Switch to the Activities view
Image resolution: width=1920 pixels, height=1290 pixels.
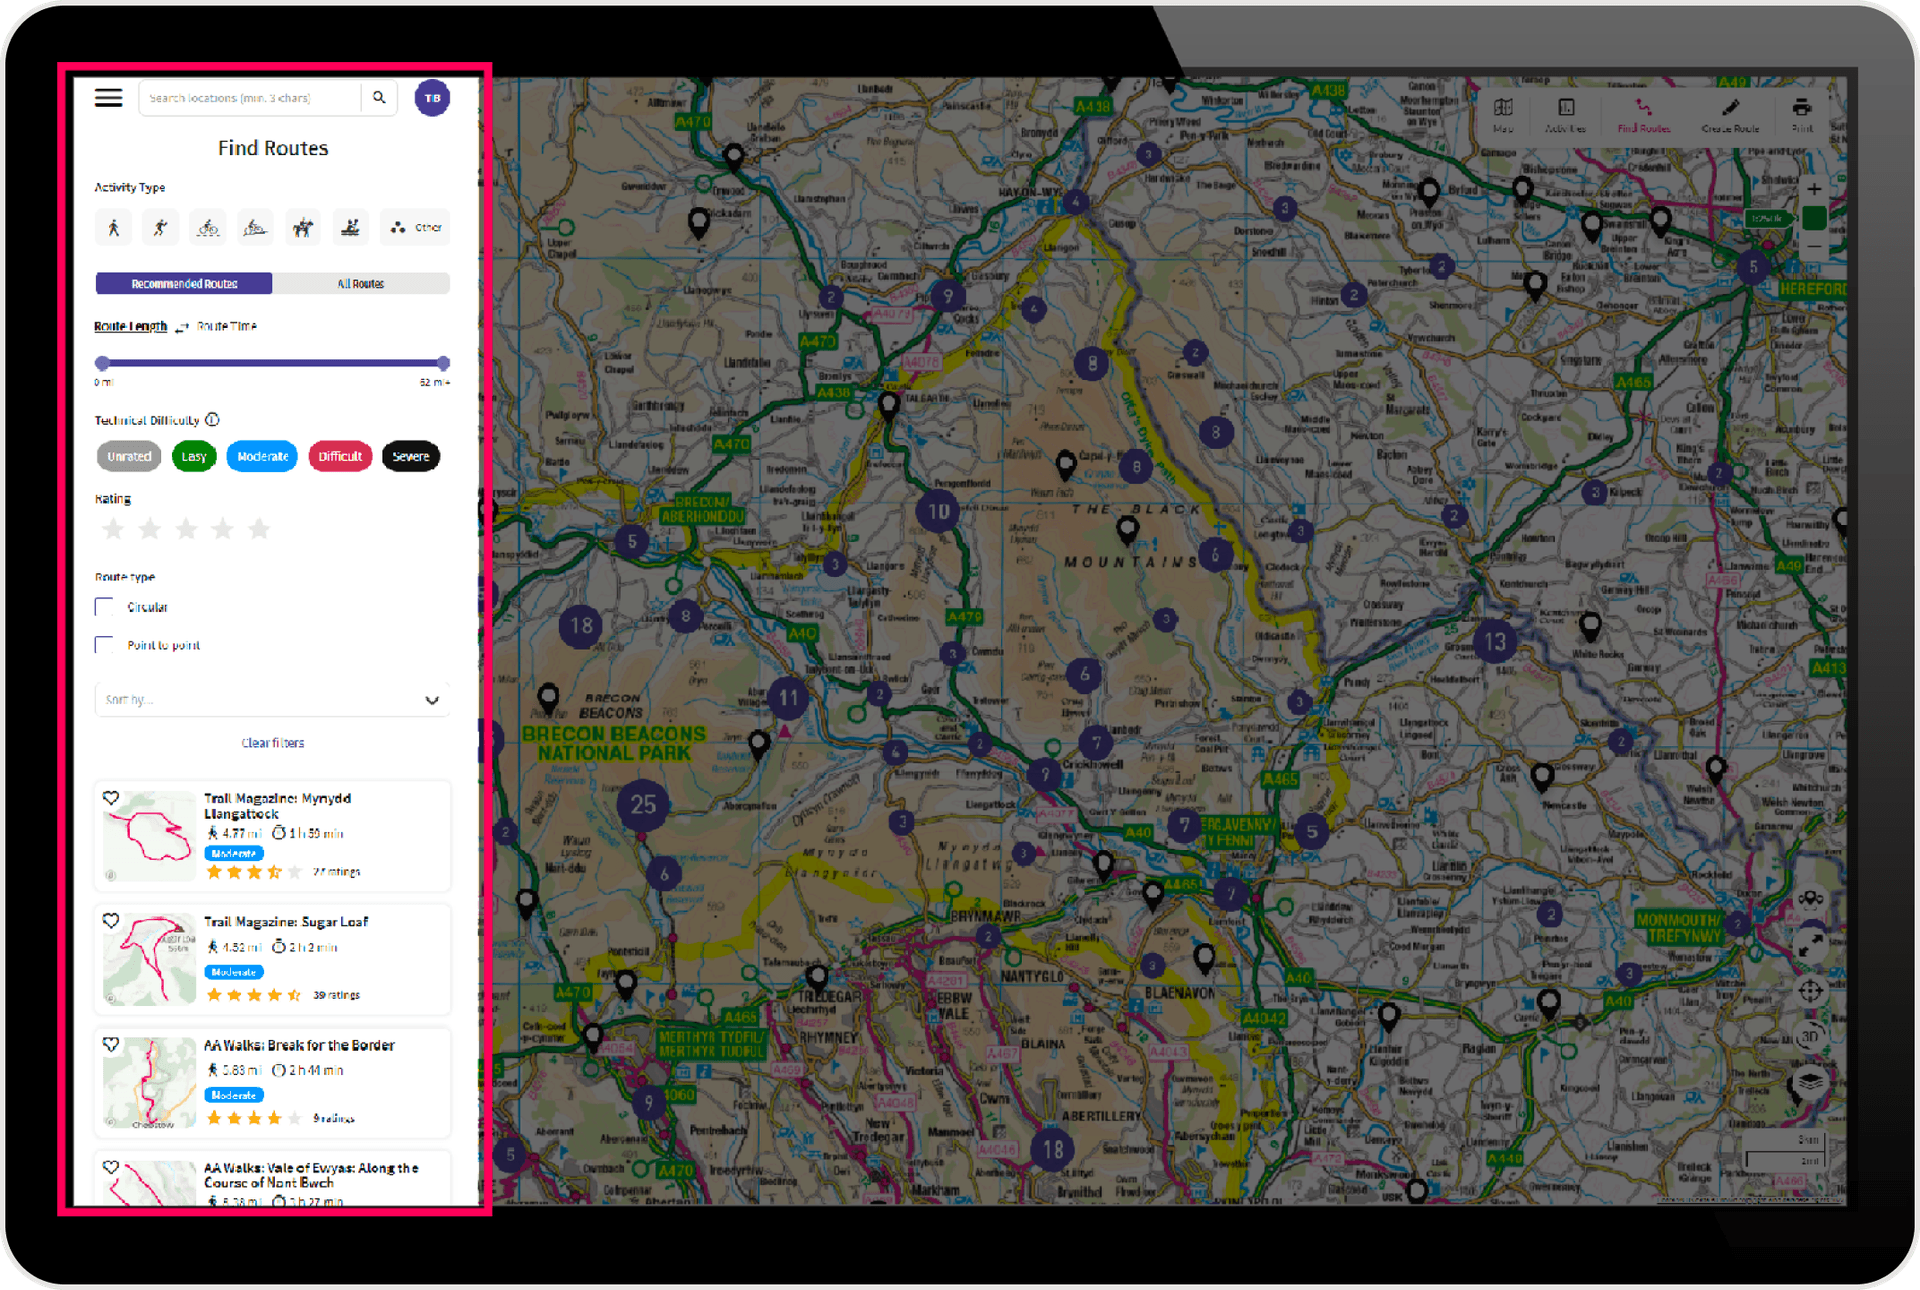(1565, 113)
